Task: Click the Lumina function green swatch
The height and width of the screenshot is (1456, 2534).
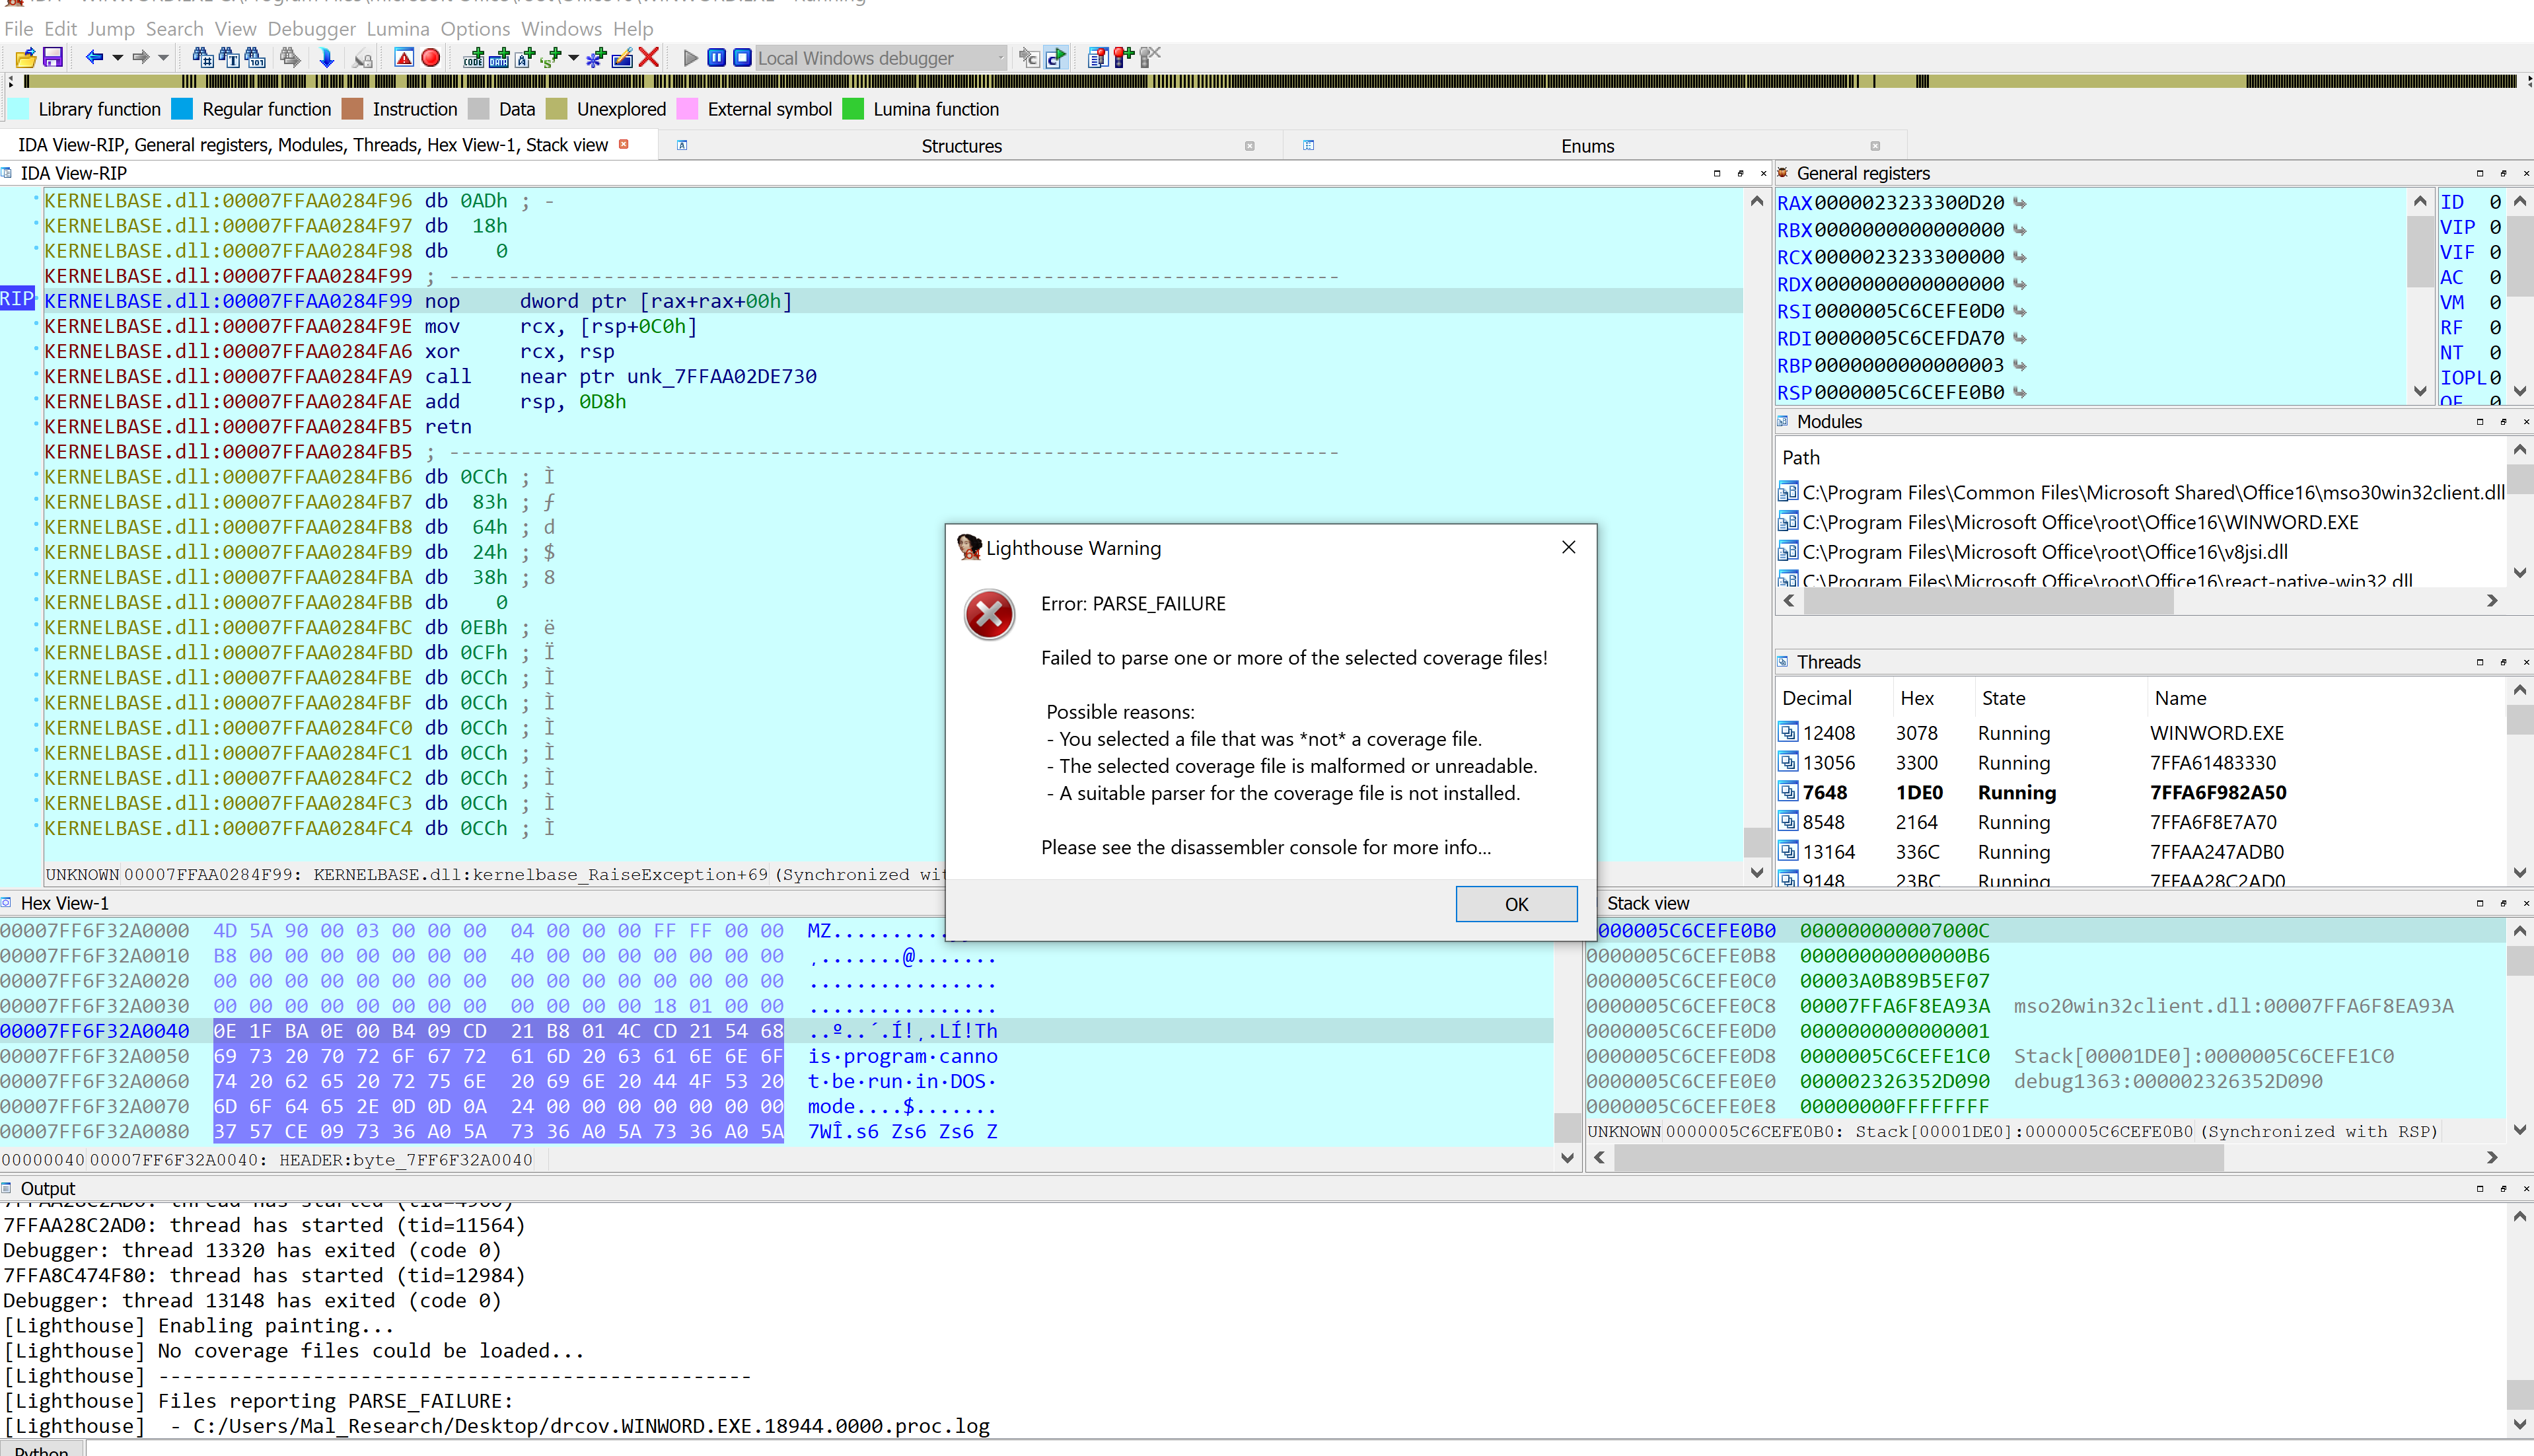Action: 853,109
